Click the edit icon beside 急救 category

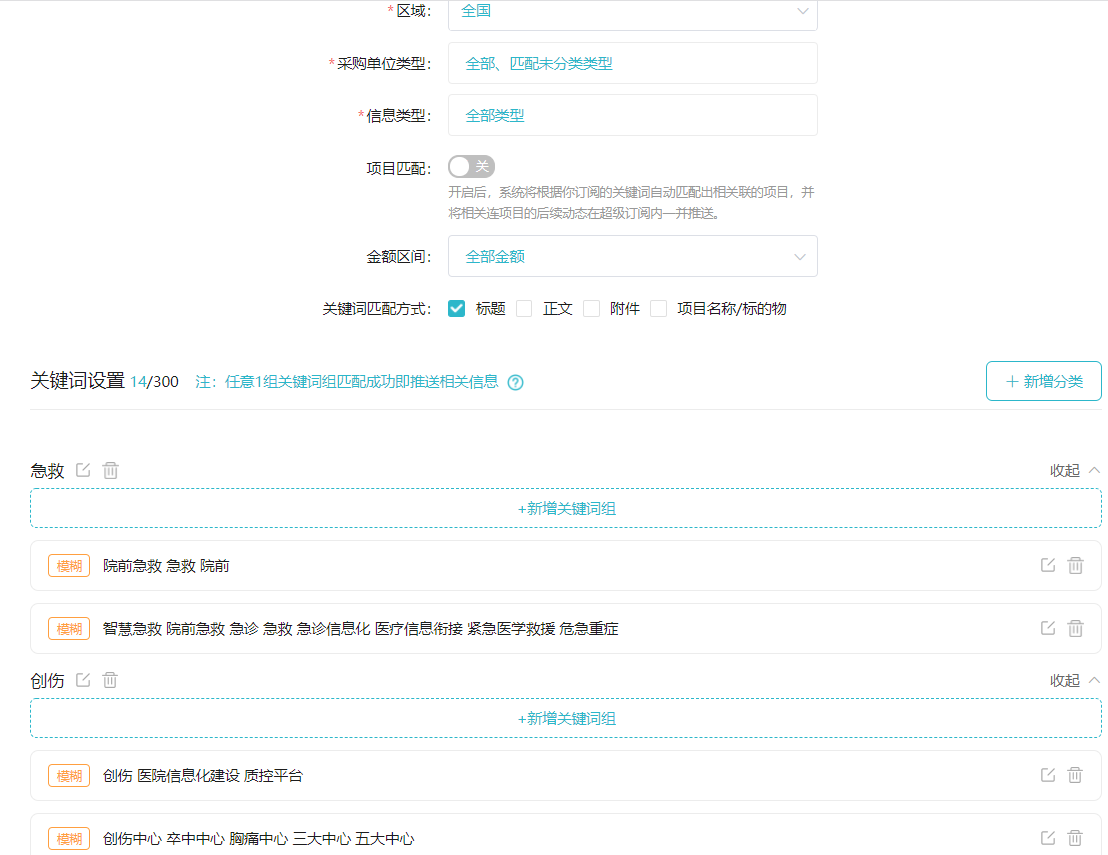click(83, 470)
